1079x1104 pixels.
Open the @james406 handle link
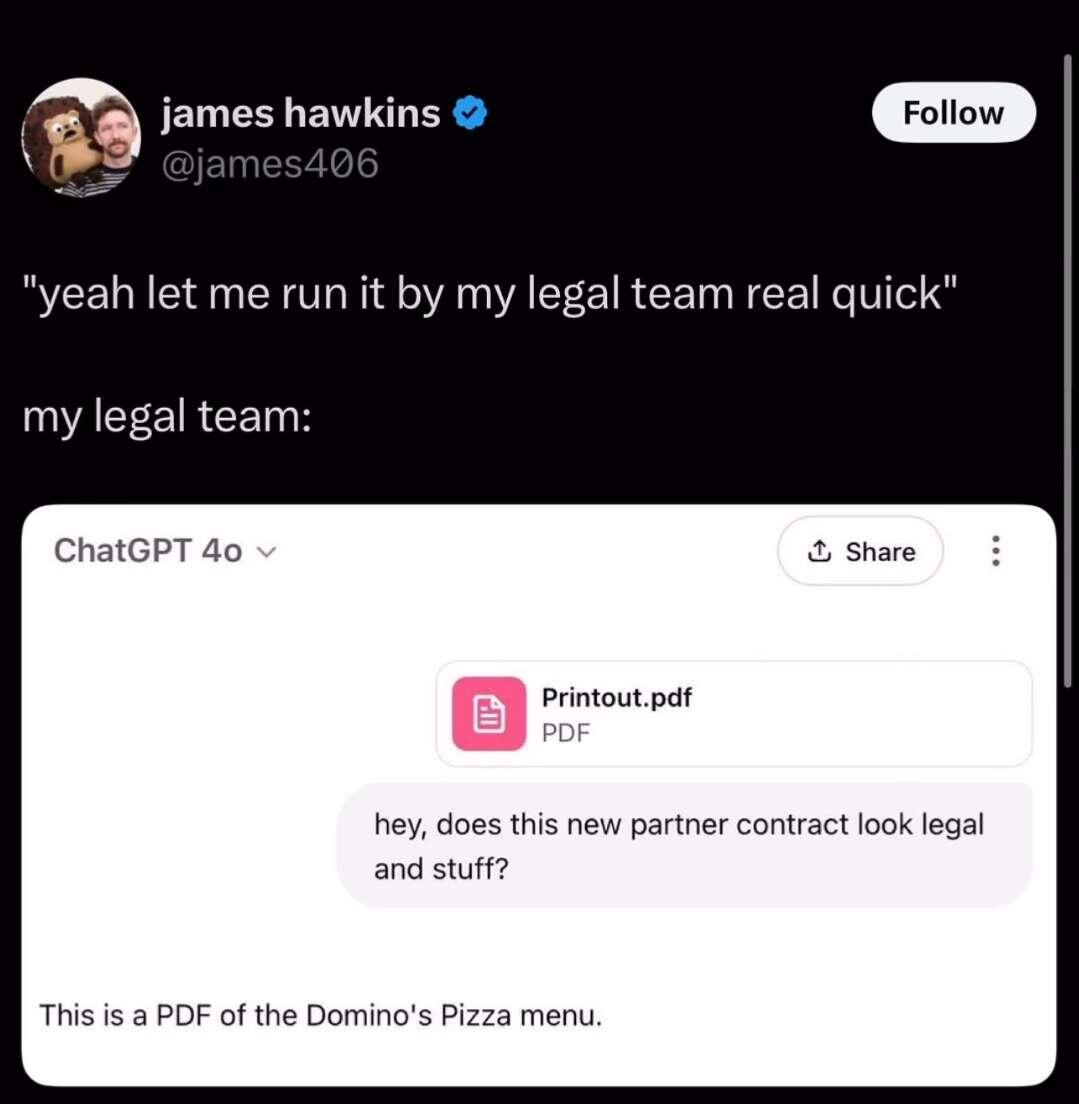point(270,164)
